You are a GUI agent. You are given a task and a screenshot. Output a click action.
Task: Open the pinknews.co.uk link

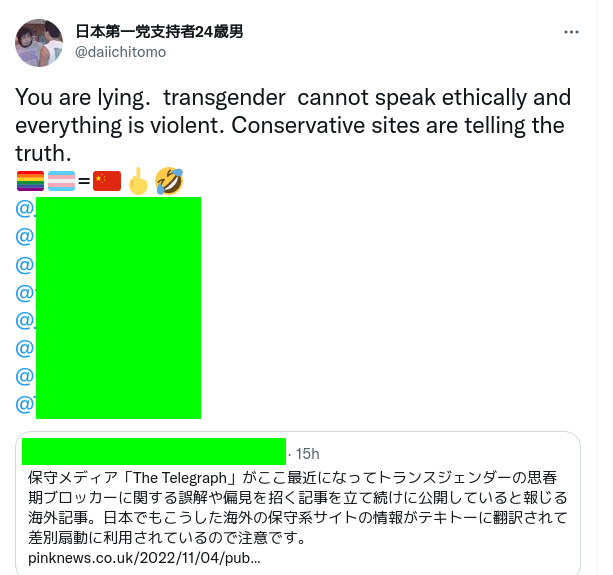pyautogui.click(x=144, y=558)
